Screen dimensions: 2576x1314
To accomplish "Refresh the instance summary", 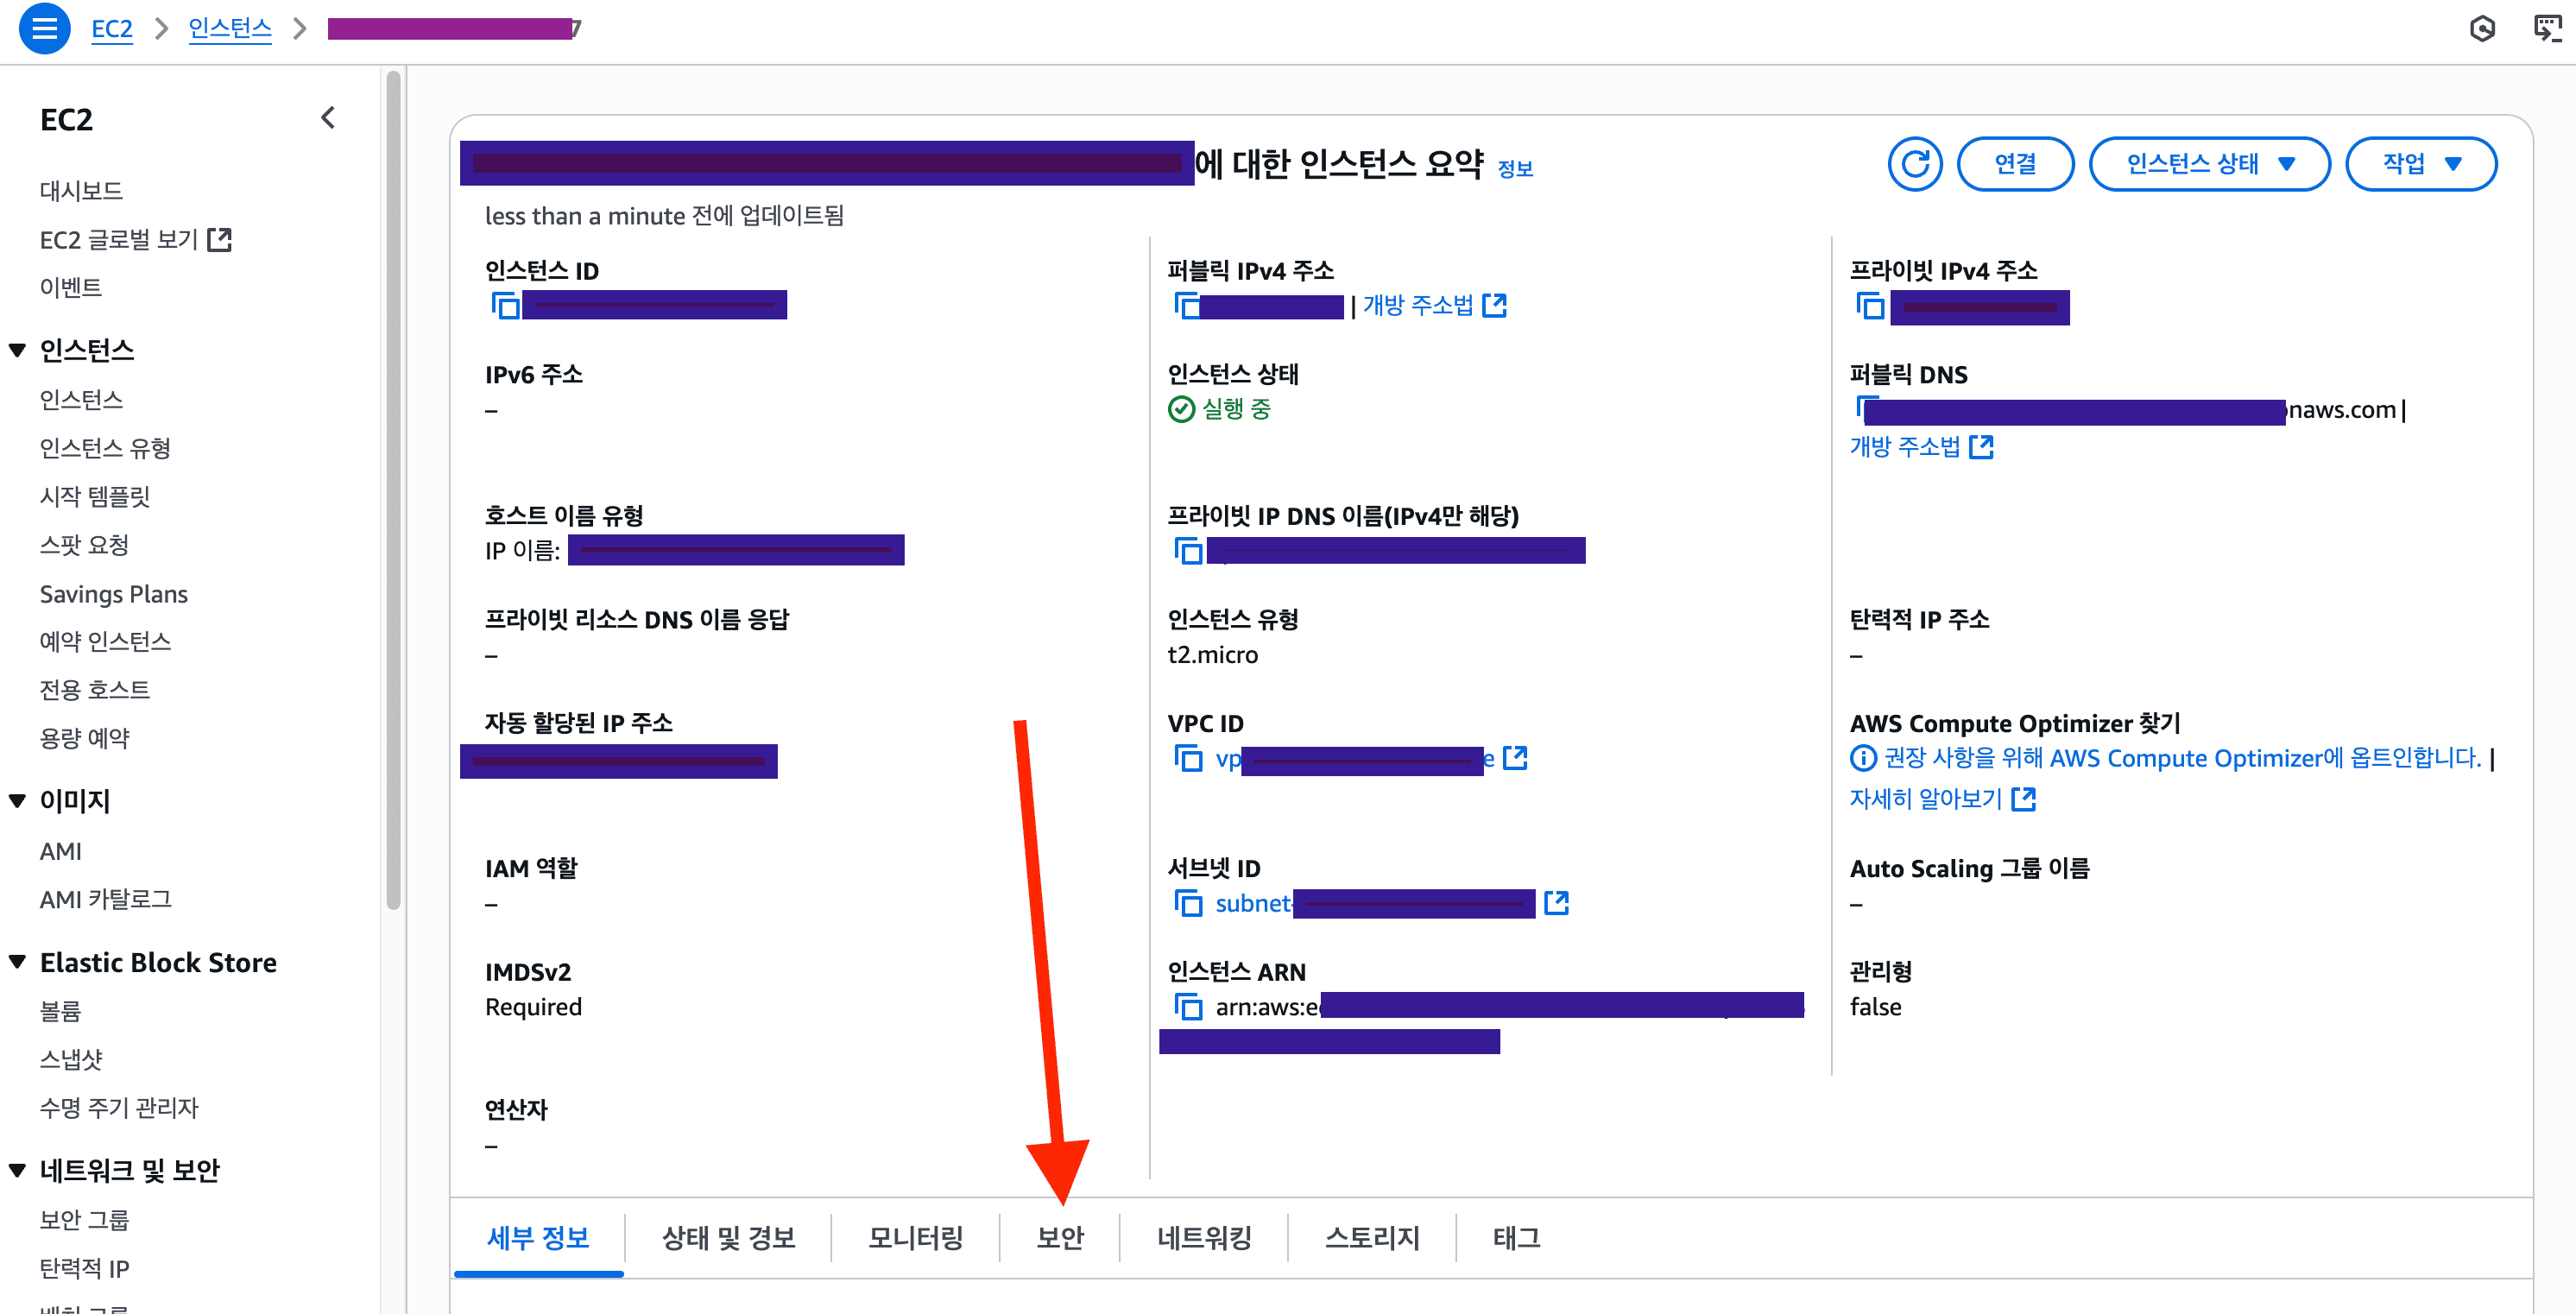I will 1914,163.
